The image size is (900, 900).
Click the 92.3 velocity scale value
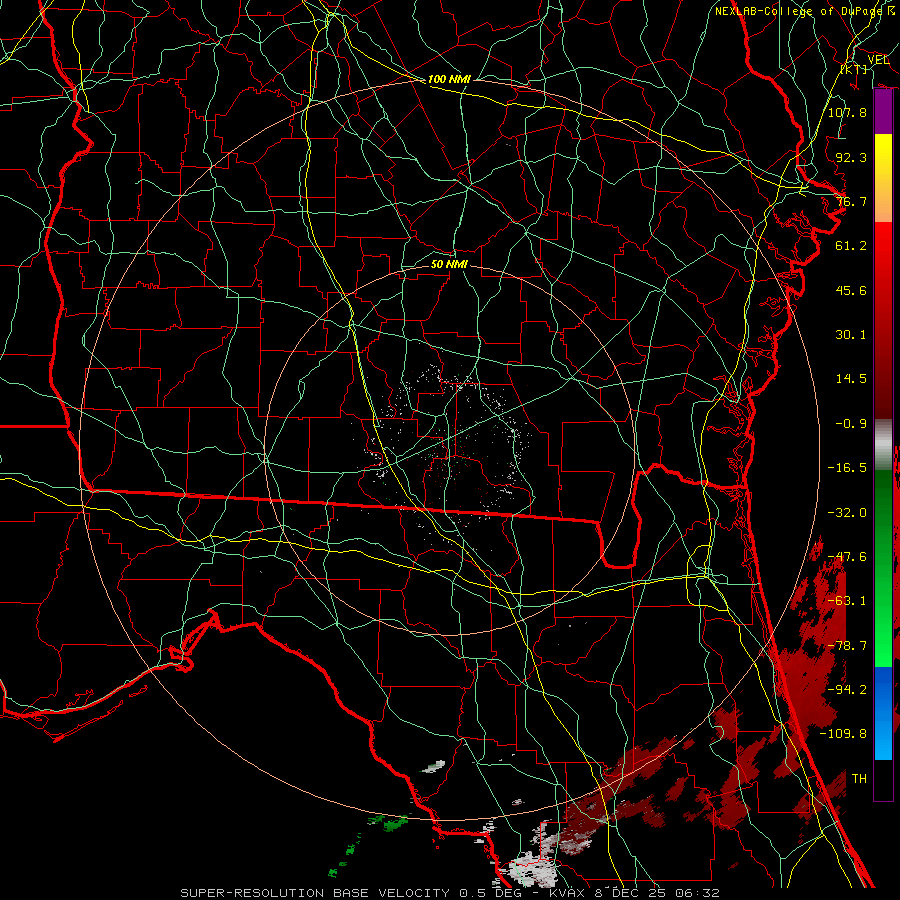(851, 157)
